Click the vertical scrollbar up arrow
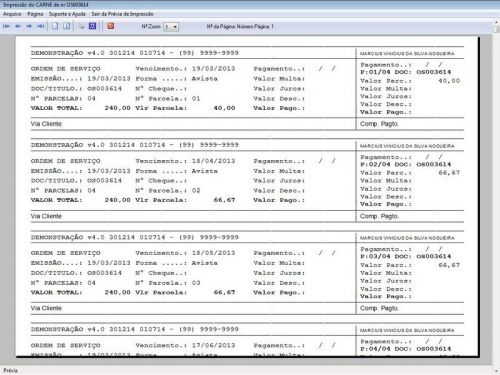The height and width of the screenshot is (375, 500). click(x=496, y=21)
